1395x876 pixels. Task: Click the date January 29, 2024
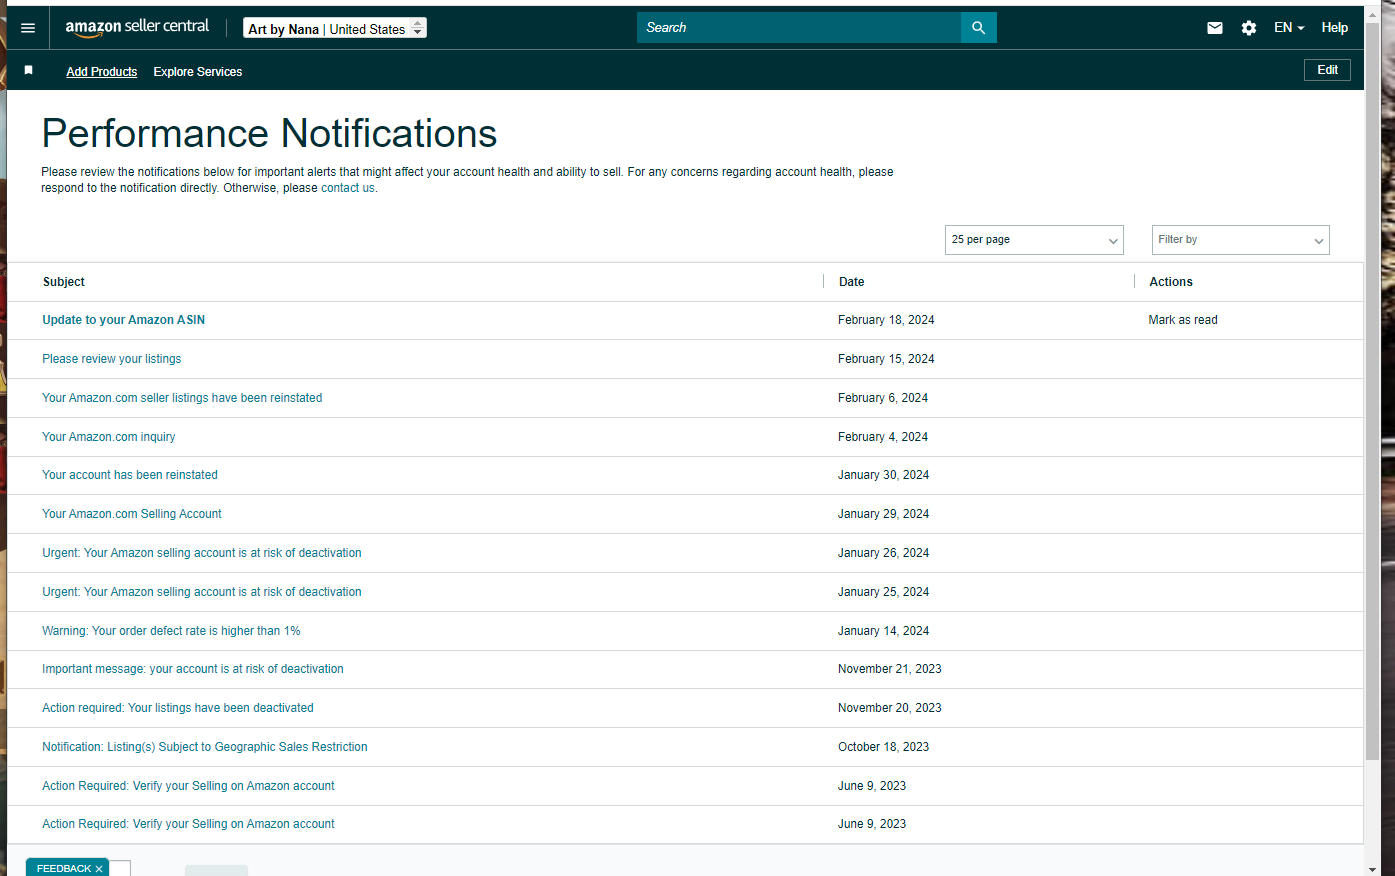click(x=884, y=514)
